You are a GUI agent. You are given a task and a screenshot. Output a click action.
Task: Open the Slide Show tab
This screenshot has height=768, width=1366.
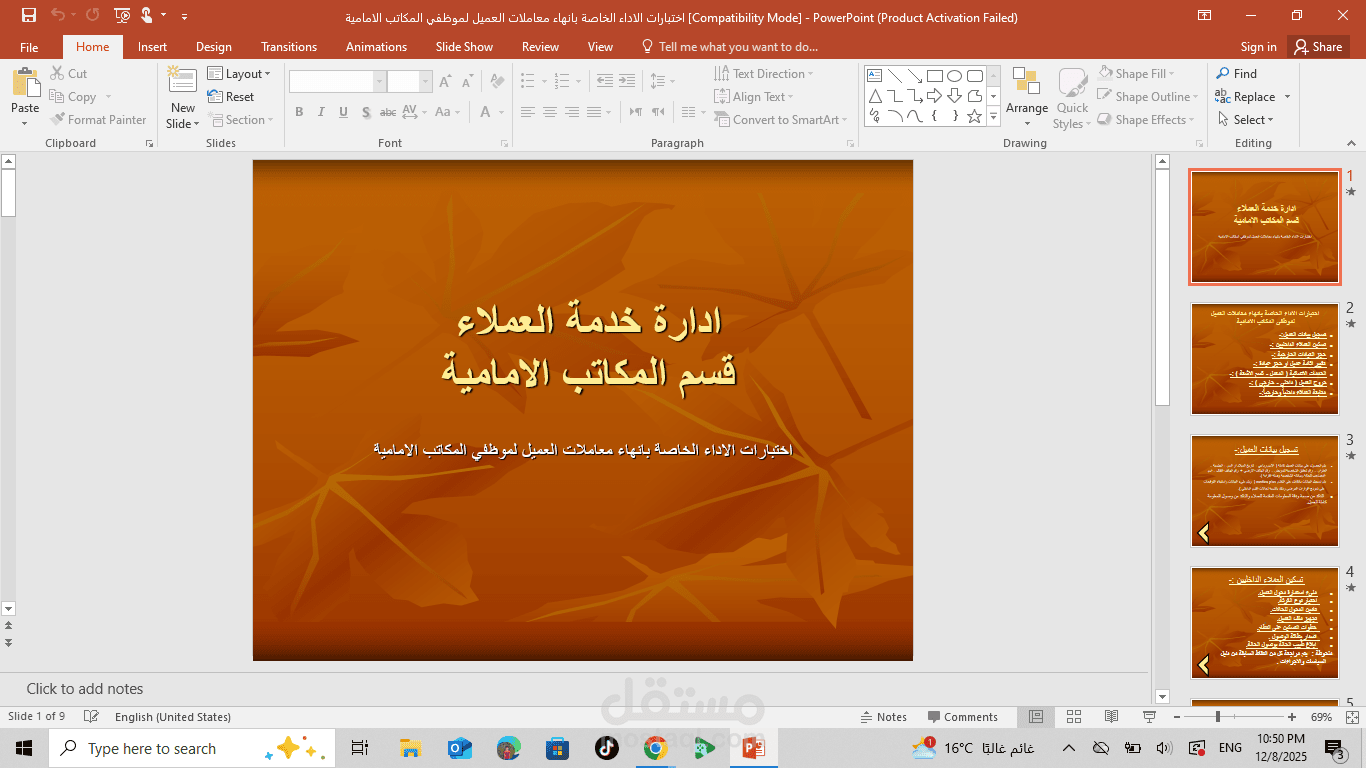(464, 47)
